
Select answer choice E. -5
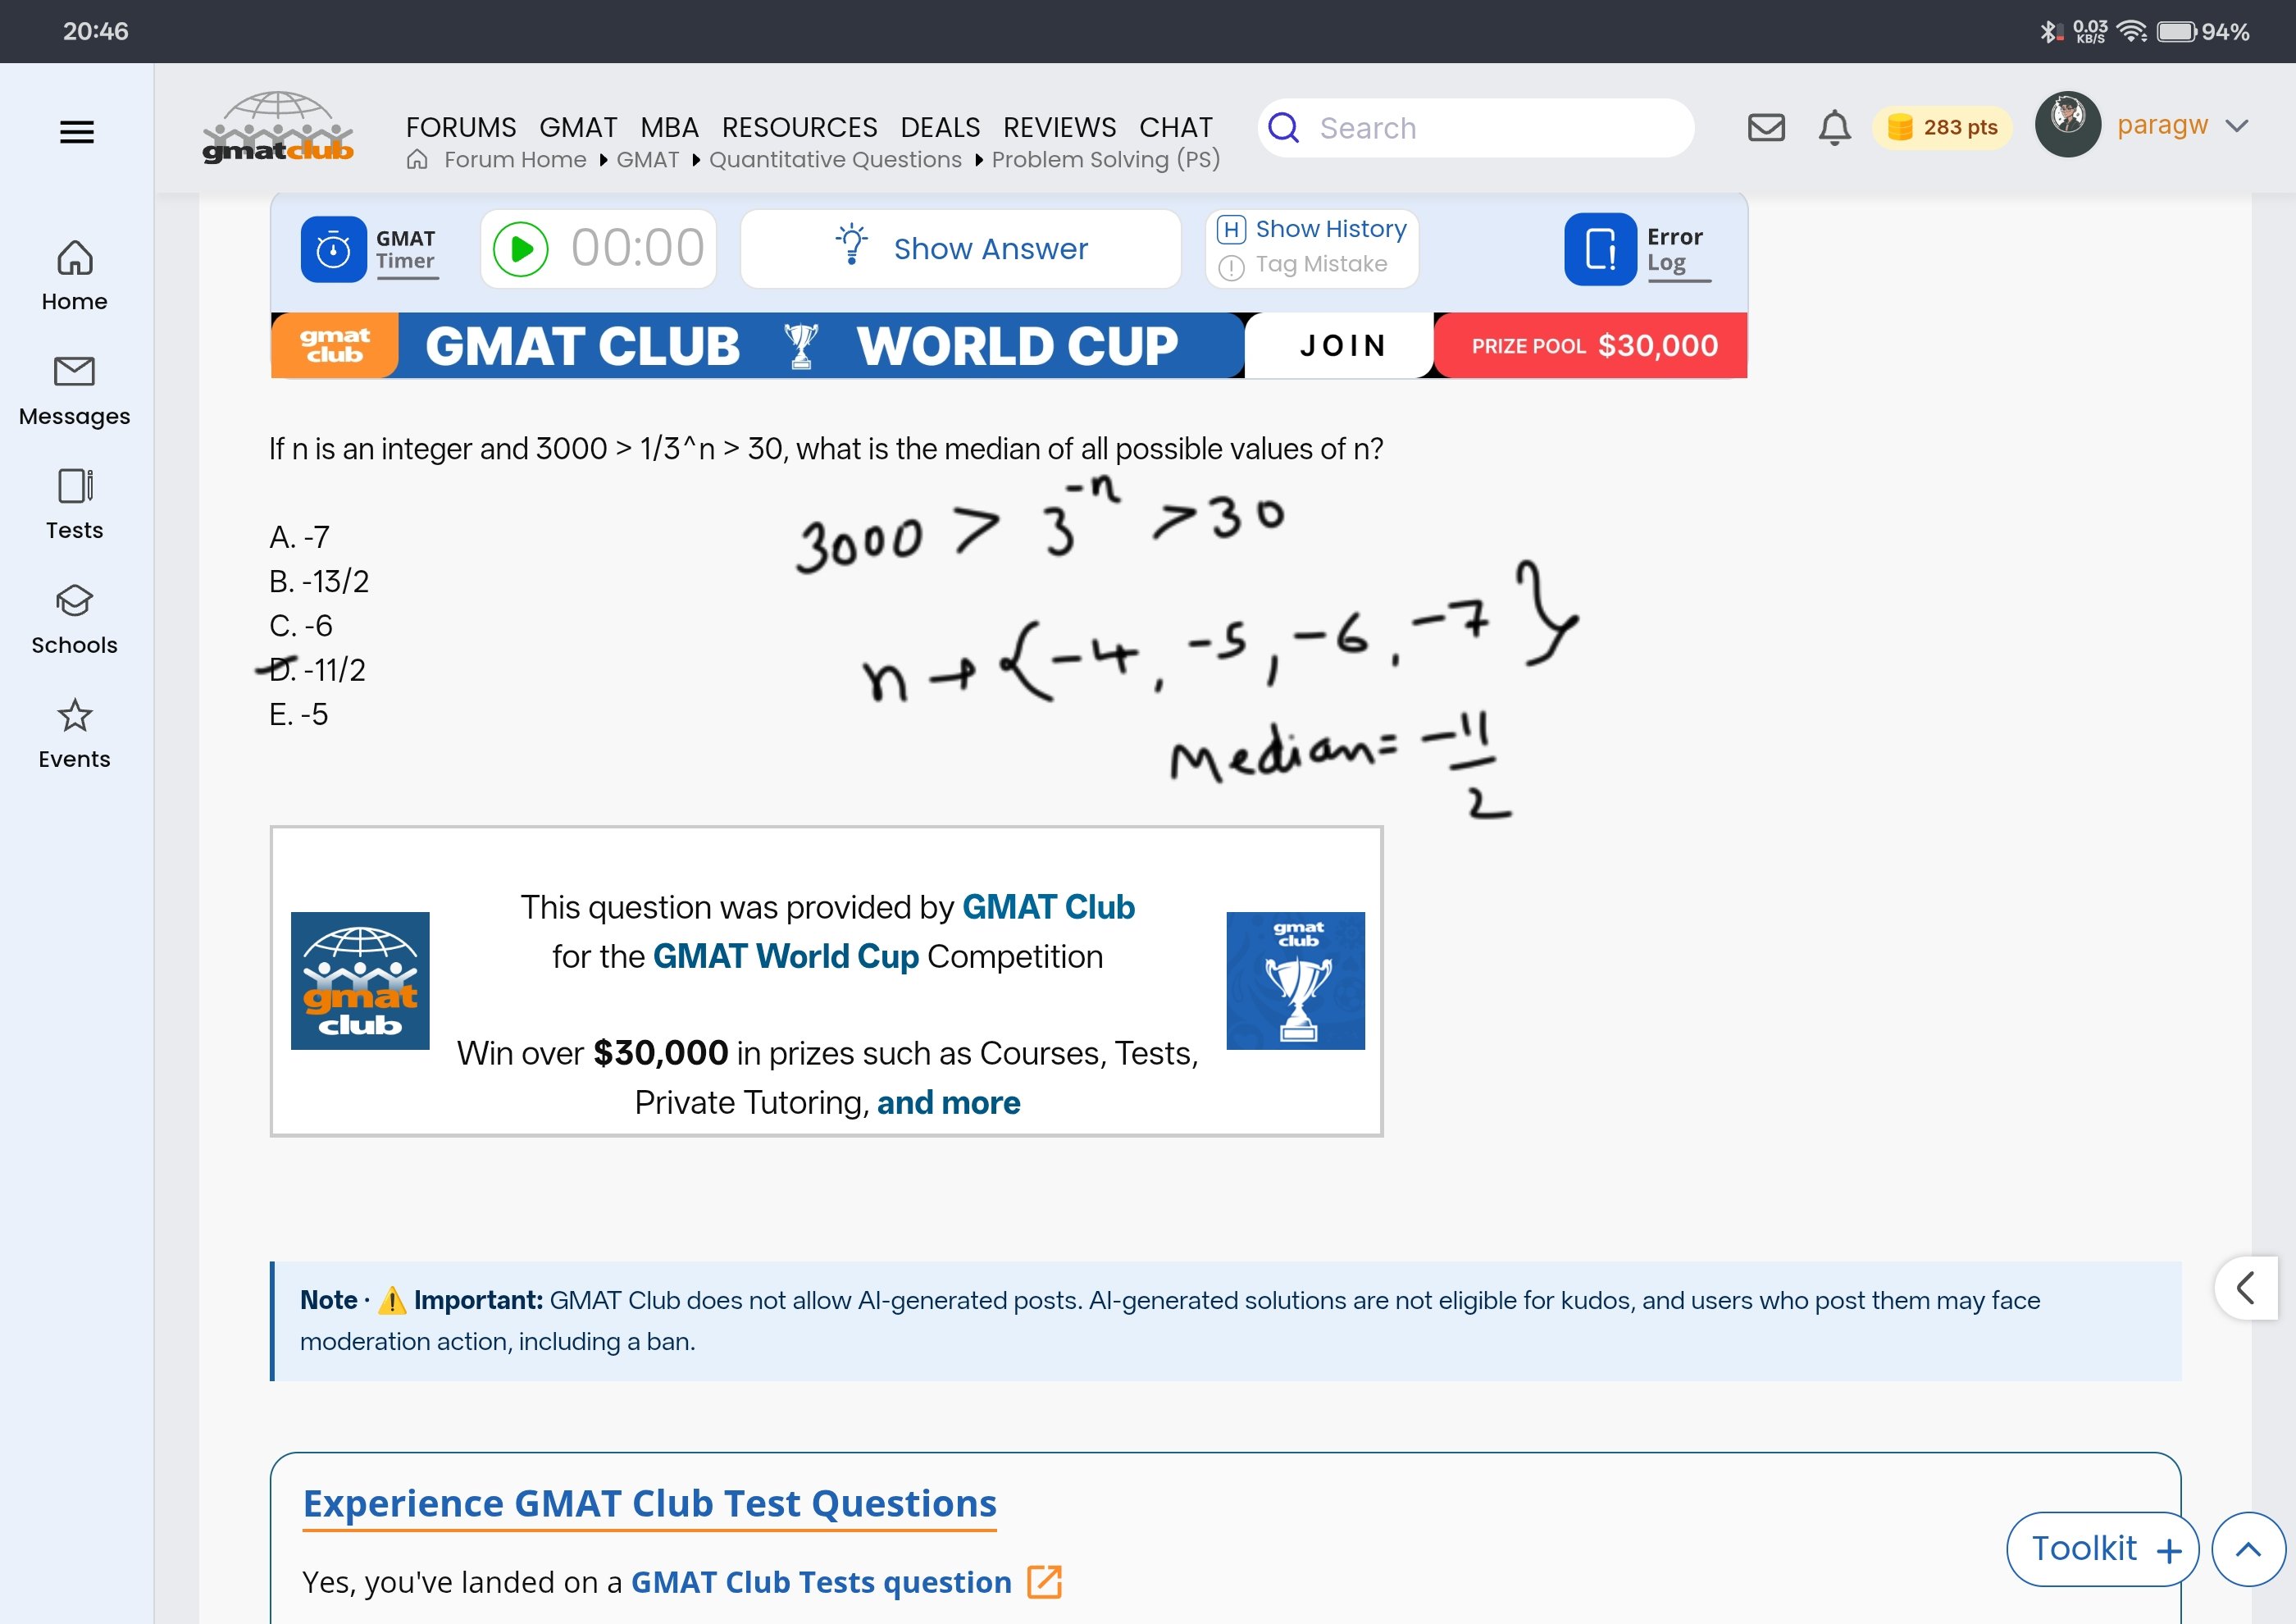pos(298,714)
